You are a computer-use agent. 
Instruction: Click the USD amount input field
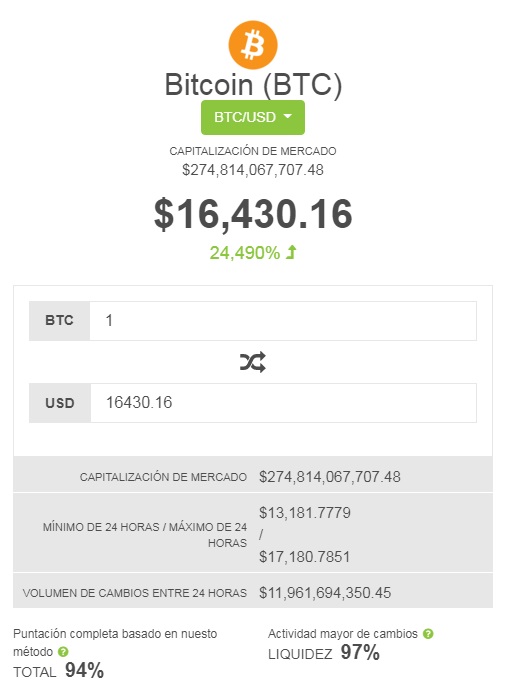(284, 403)
